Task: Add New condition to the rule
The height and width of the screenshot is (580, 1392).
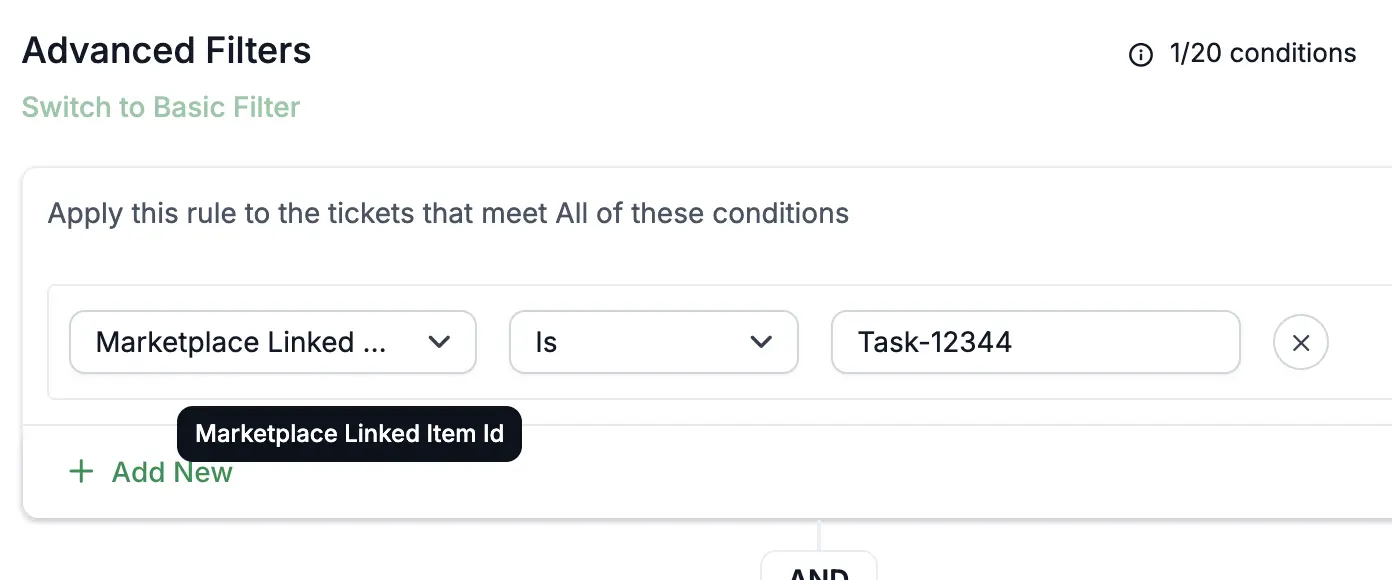Action: pyautogui.click(x=150, y=472)
